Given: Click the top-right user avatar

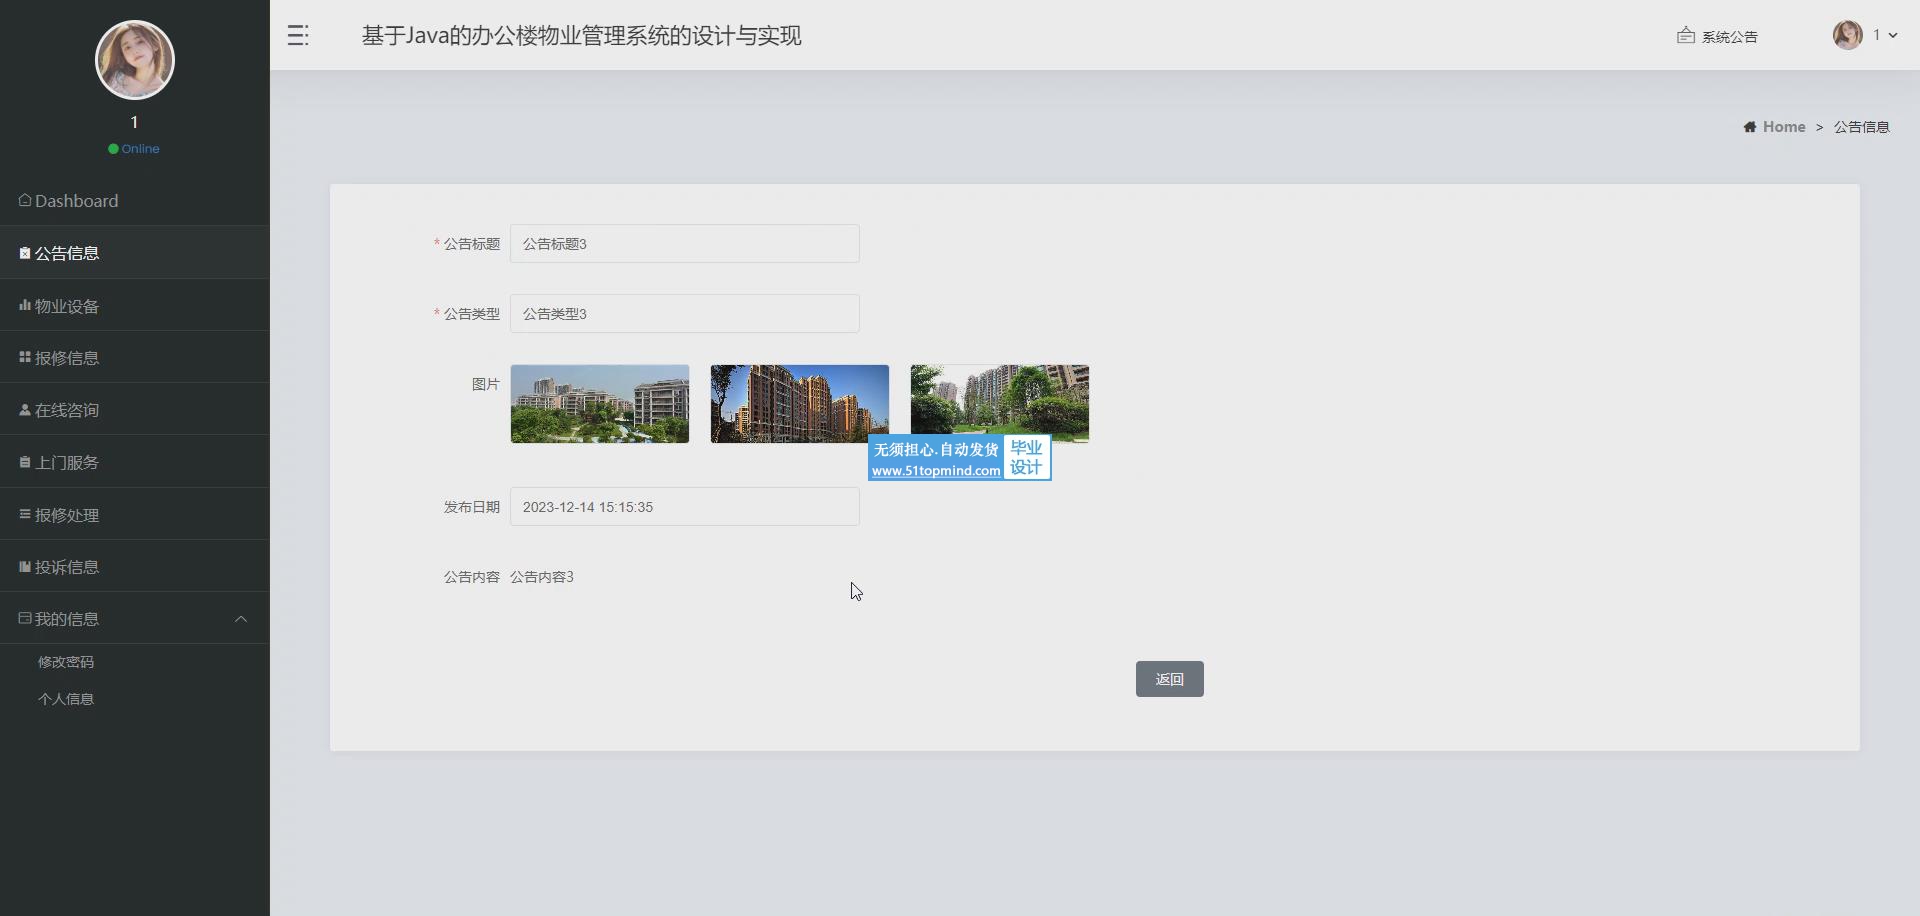Looking at the screenshot, I should coord(1848,35).
